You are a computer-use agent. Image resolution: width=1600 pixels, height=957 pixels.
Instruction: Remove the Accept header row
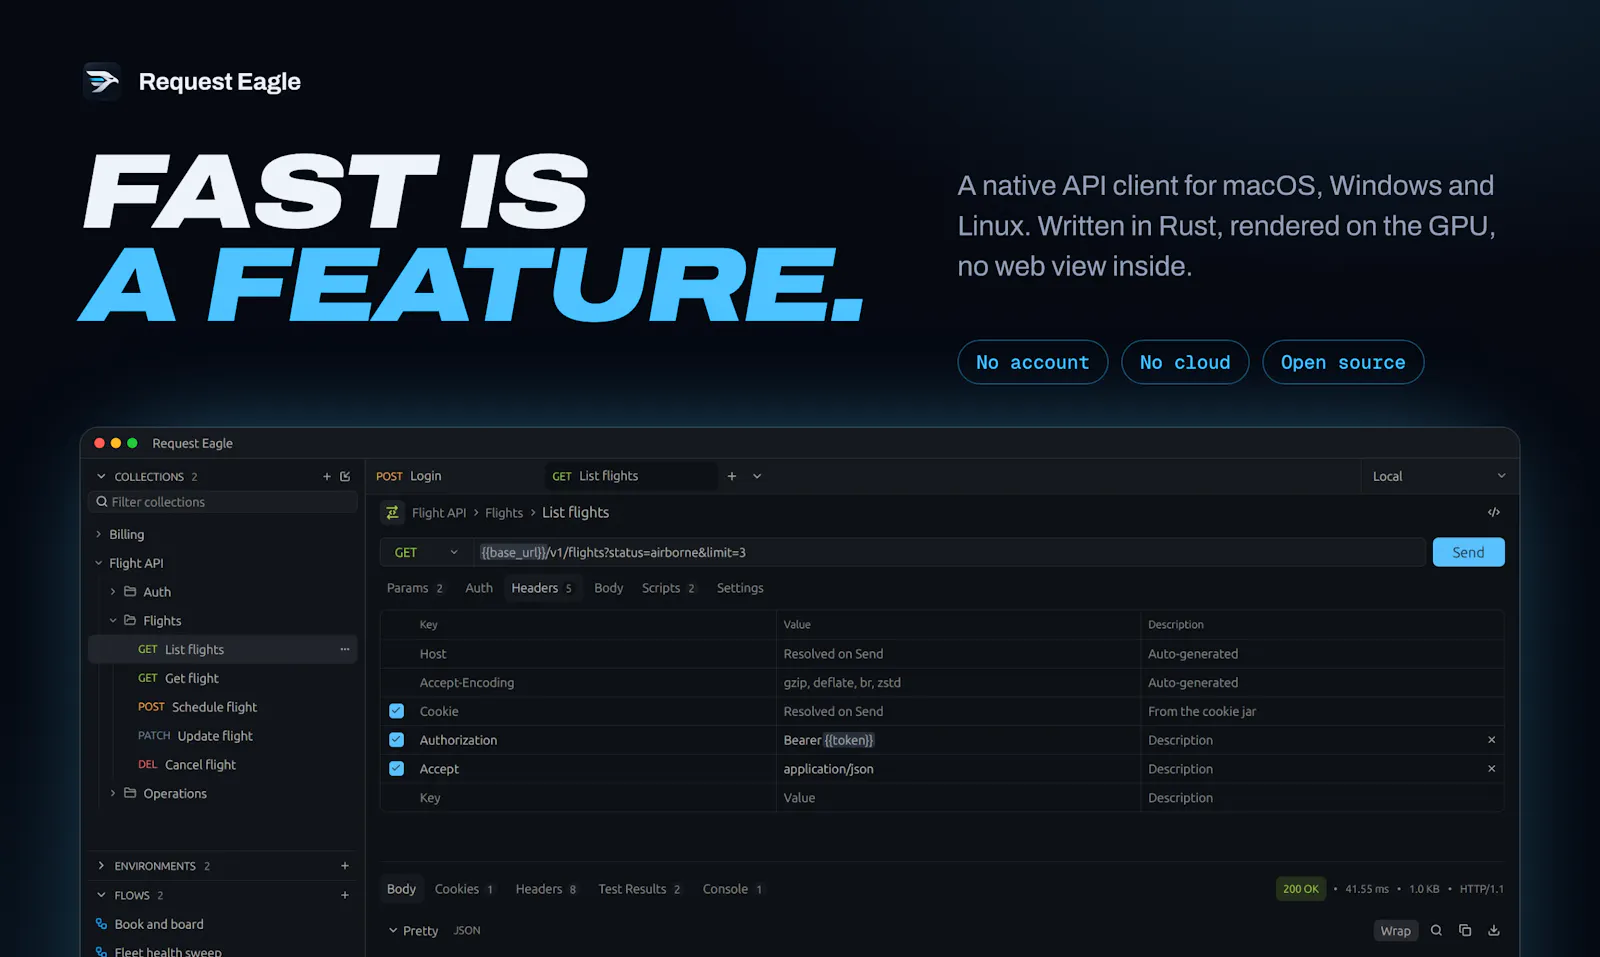coord(1492,769)
